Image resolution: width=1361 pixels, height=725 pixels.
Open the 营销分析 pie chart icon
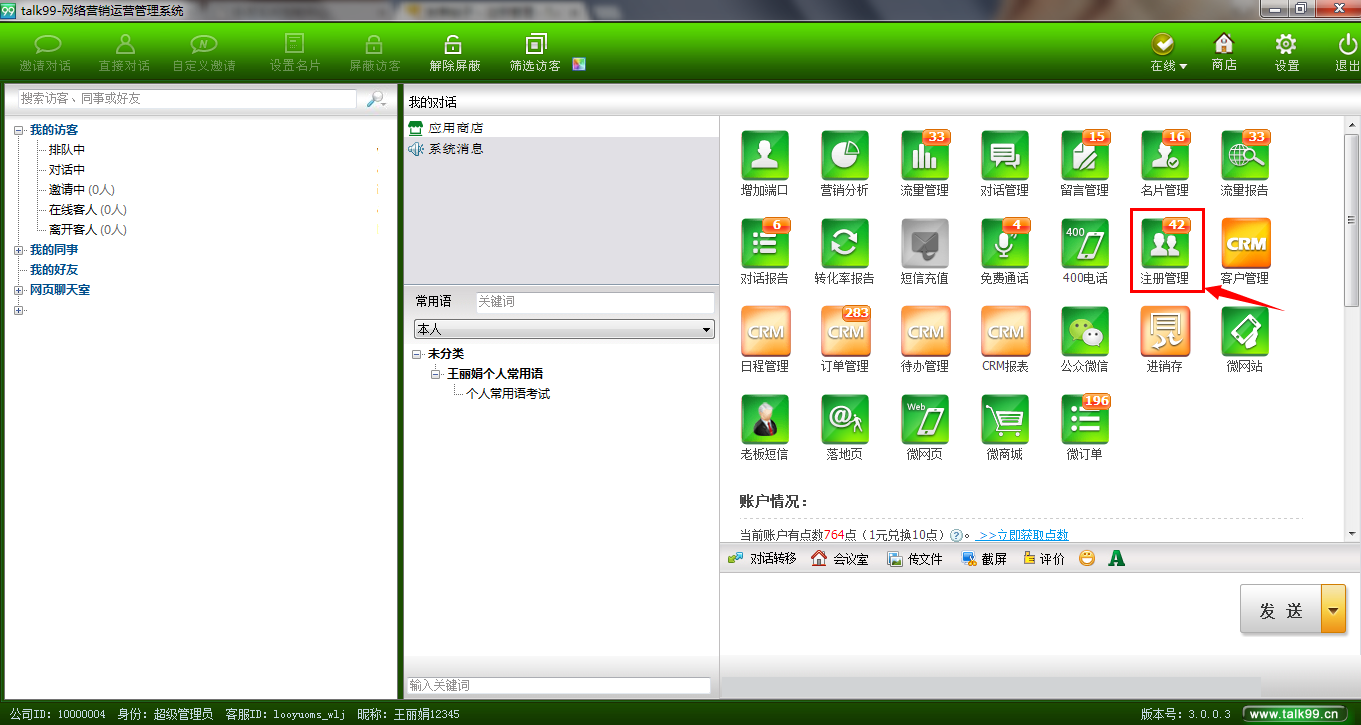(x=845, y=156)
